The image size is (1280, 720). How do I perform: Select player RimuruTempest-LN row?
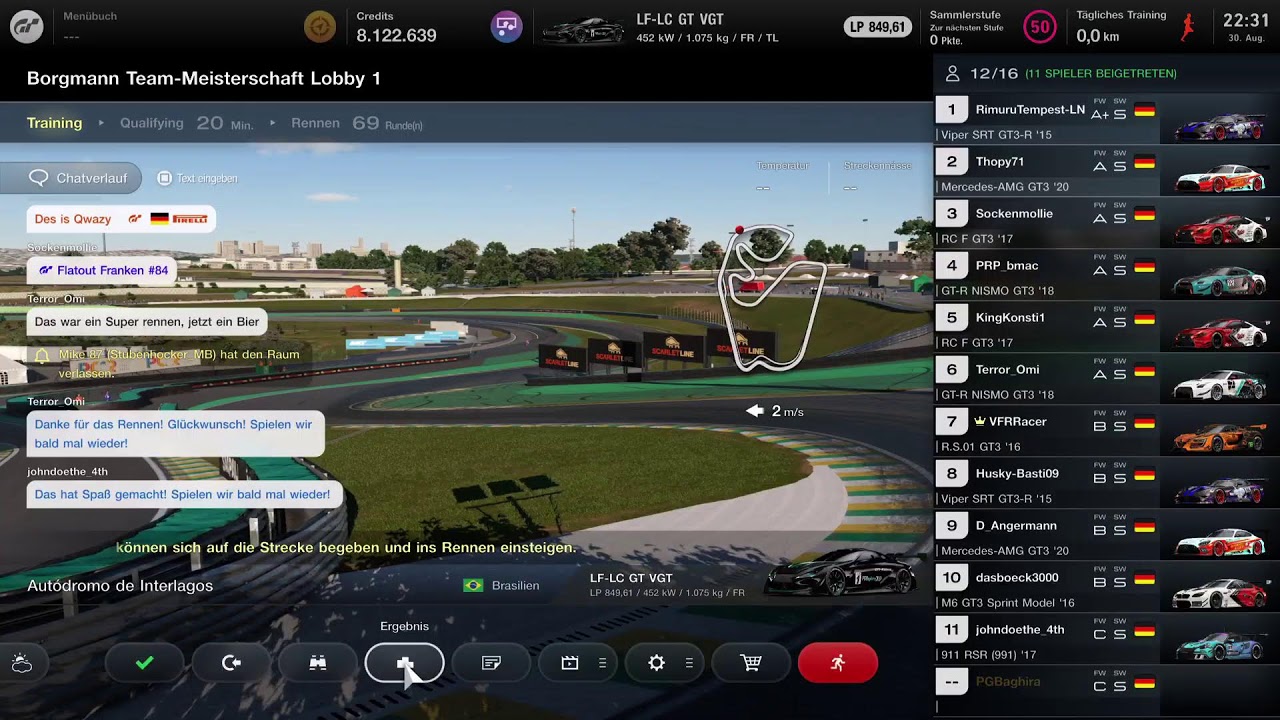[x=1107, y=119]
